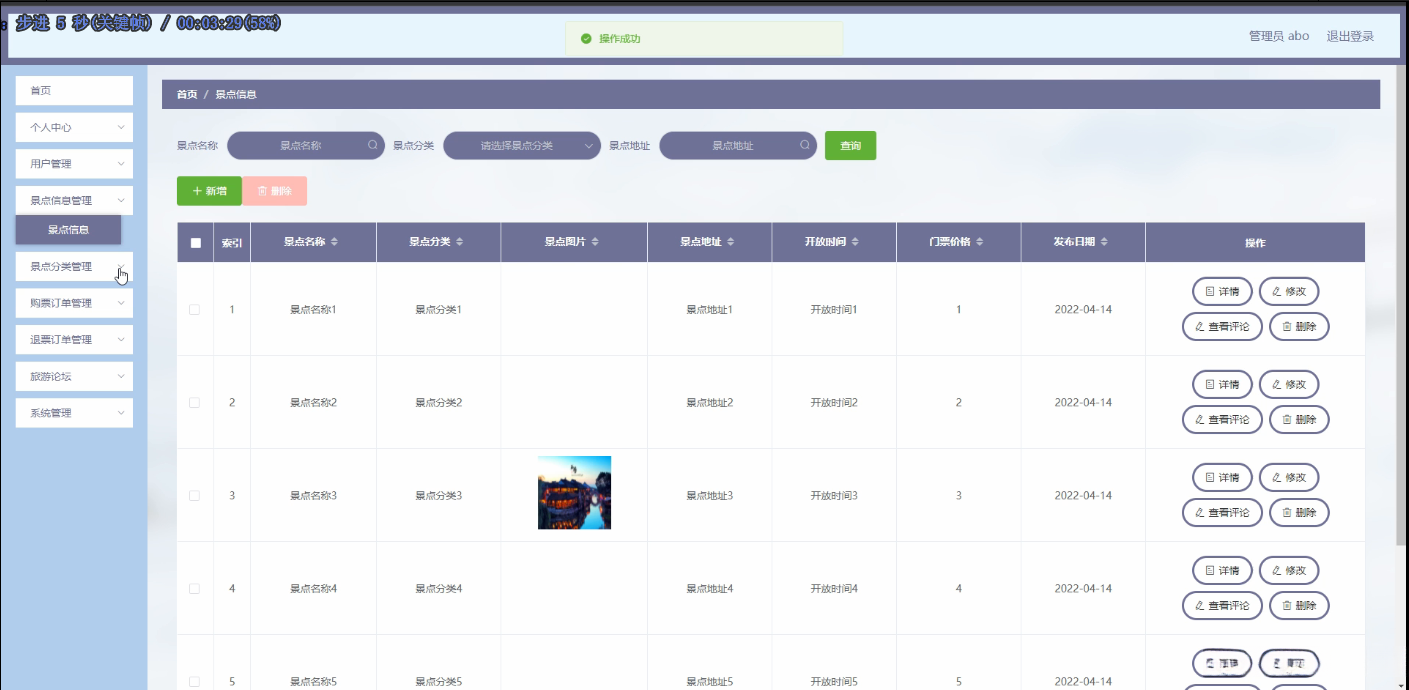The height and width of the screenshot is (690, 1409).
Task: Expand 景点分类管理 sidebar menu
Action: [x=74, y=267]
